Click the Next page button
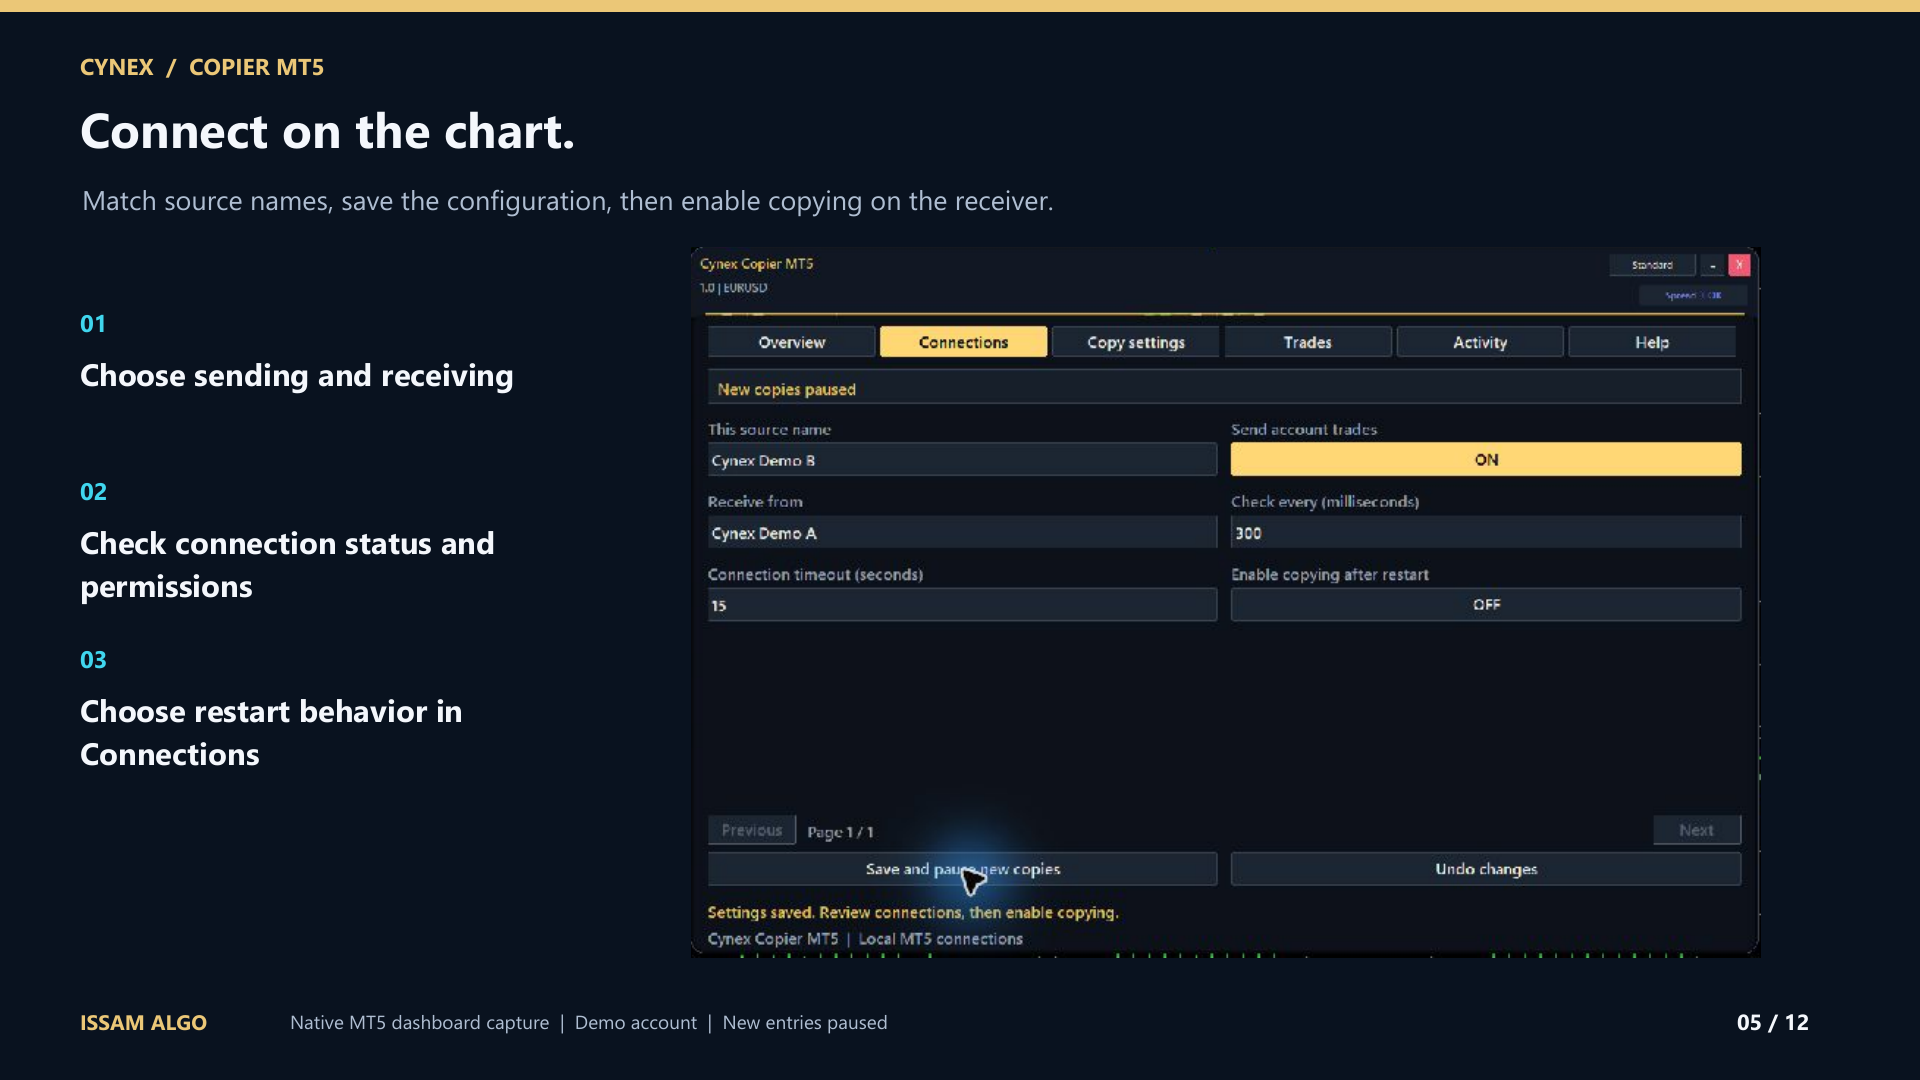The image size is (1920, 1080). click(1696, 830)
